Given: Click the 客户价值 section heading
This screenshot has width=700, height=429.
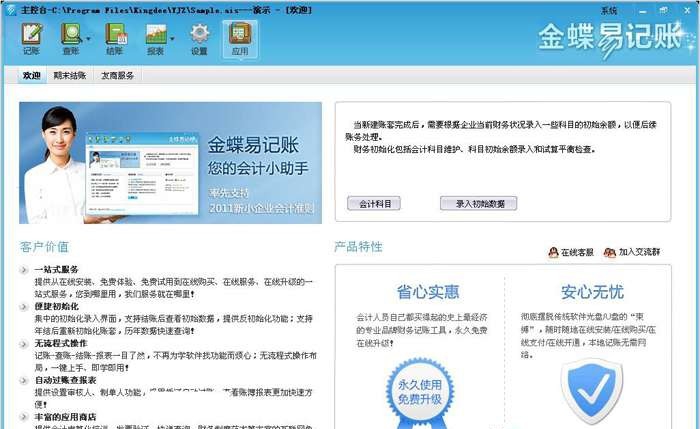Looking at the screenshot, I should coord(44,247).
